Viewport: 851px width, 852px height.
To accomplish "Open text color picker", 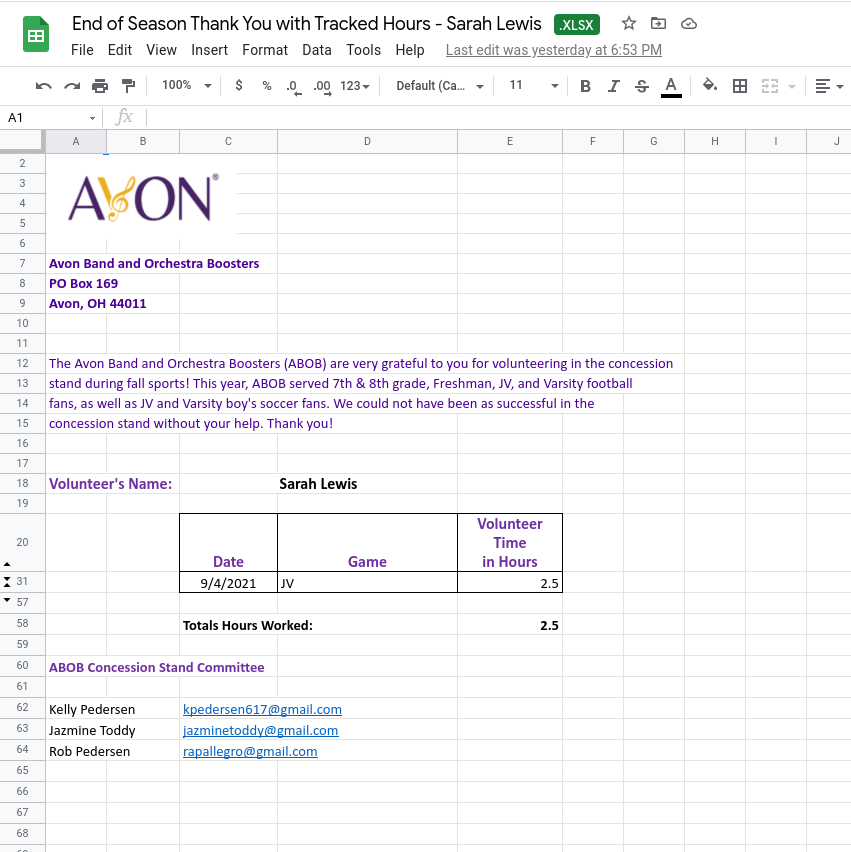I will (671, 87).
